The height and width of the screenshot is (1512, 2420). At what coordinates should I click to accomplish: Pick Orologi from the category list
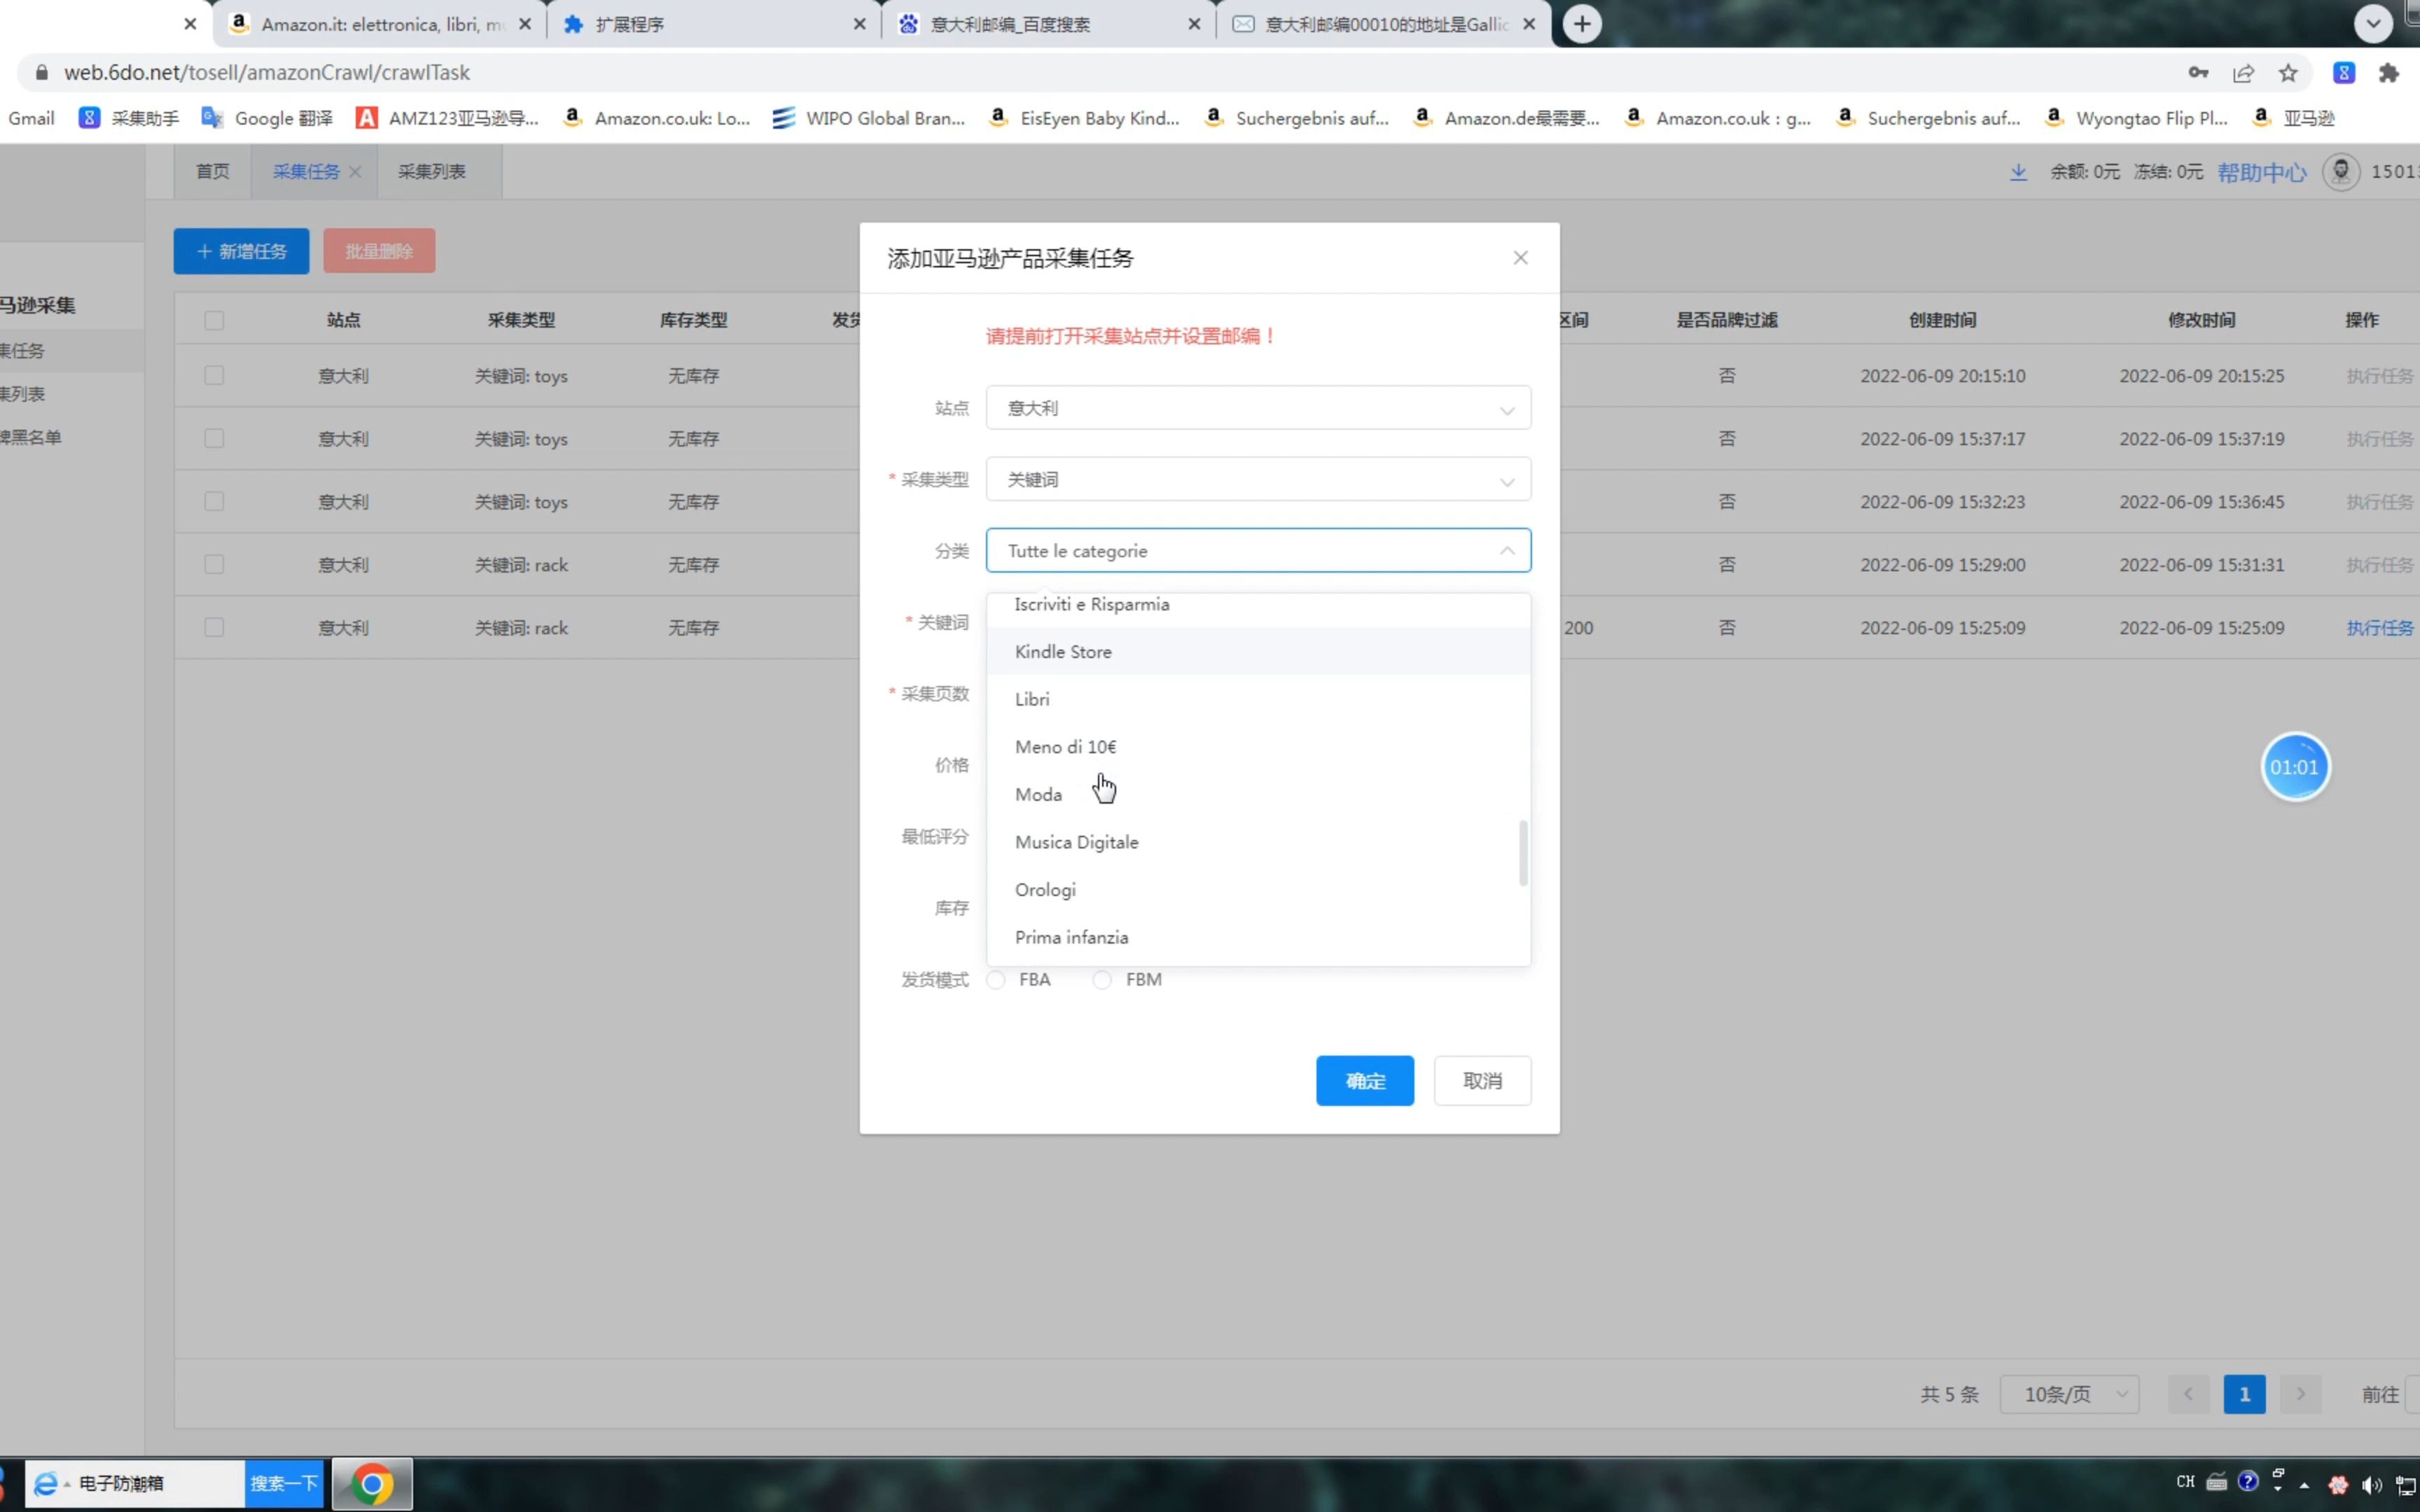1258,890
